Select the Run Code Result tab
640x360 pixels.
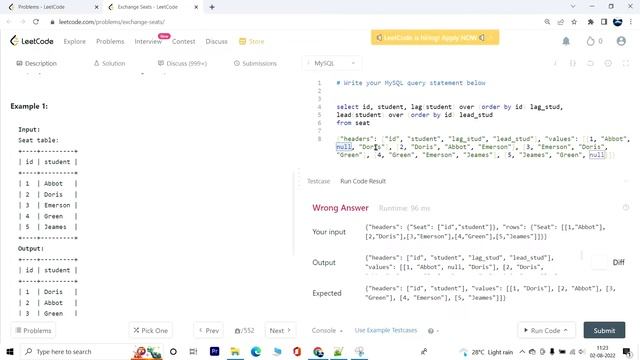(x=363, y=181)
